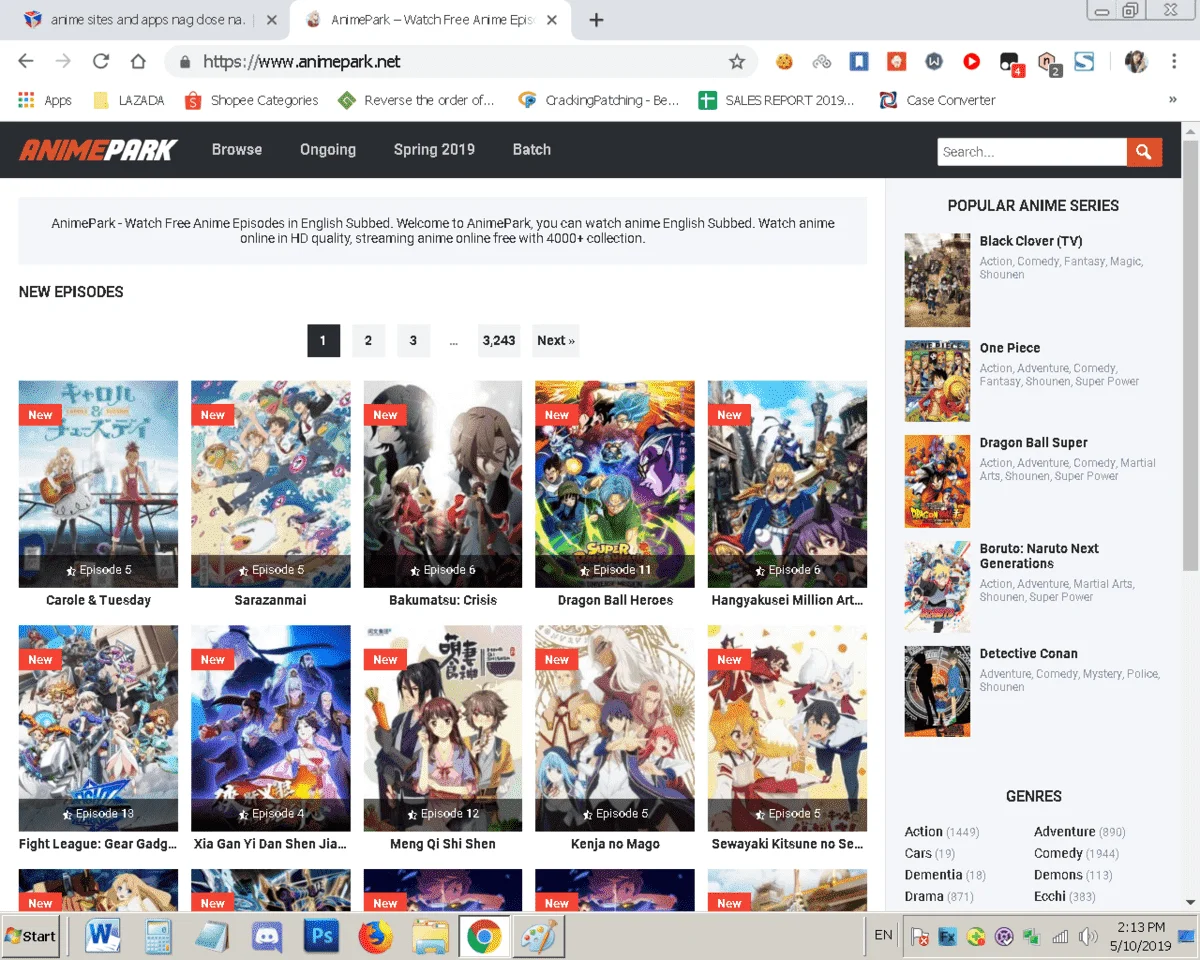Select the Demons genre

click(1058, 875)
